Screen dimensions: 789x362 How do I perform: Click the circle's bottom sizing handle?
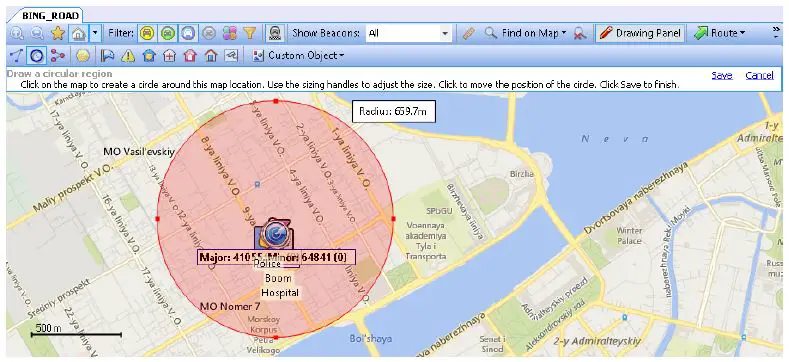click(275, 336)
